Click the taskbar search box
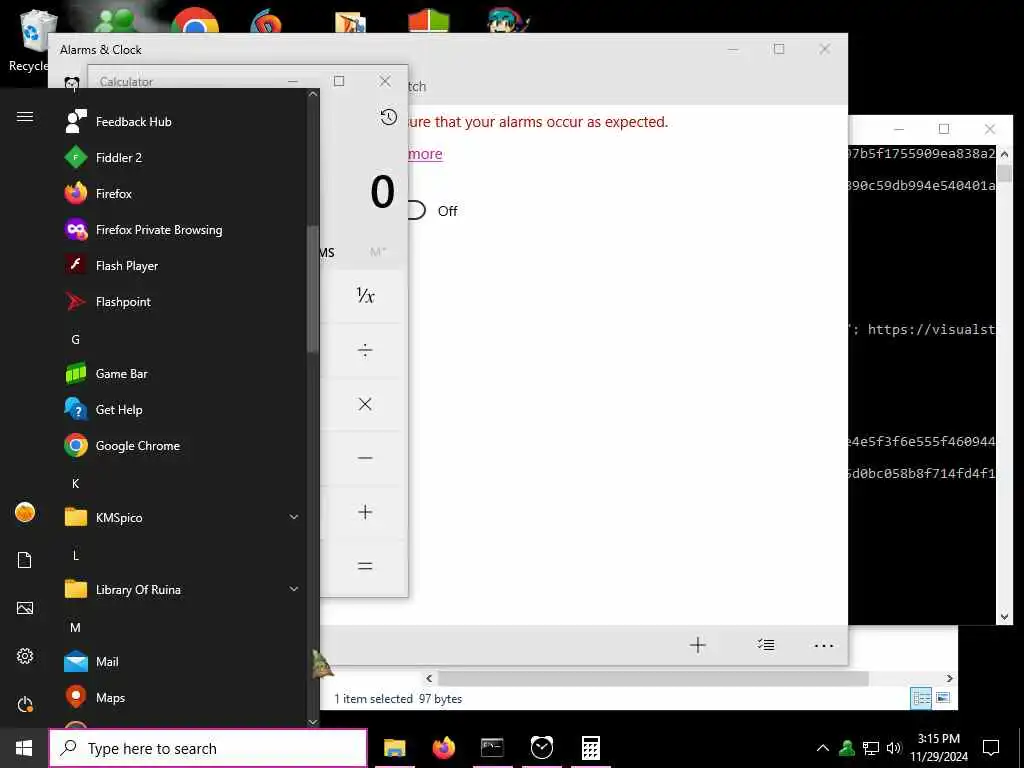 [x=208, y=748]
